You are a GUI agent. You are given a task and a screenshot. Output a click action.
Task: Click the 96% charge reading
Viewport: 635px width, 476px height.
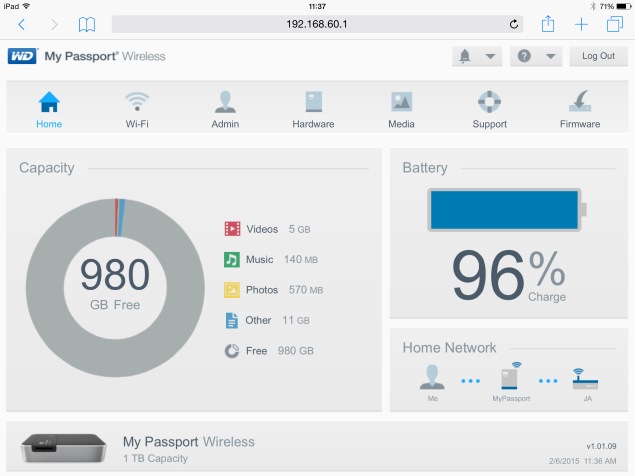(x=509, y=275)
